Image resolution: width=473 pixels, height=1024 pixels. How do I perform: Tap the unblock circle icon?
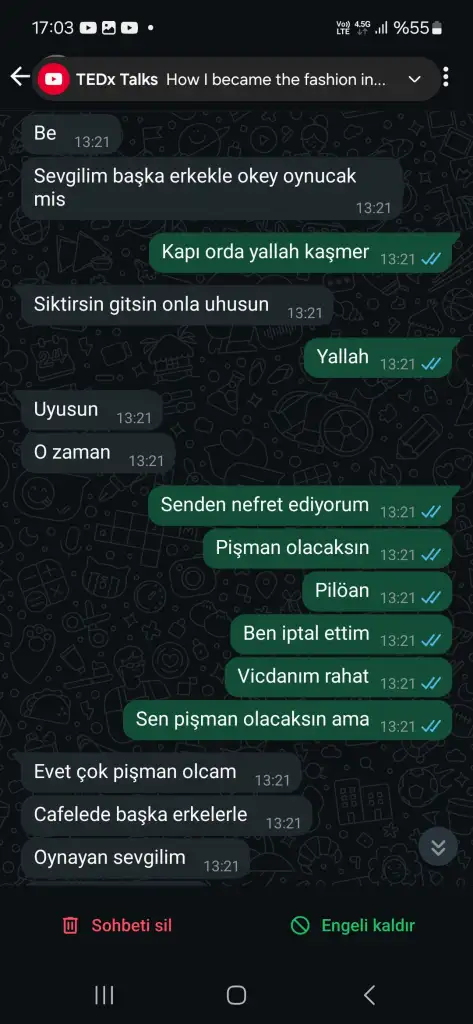click(300, 925)
